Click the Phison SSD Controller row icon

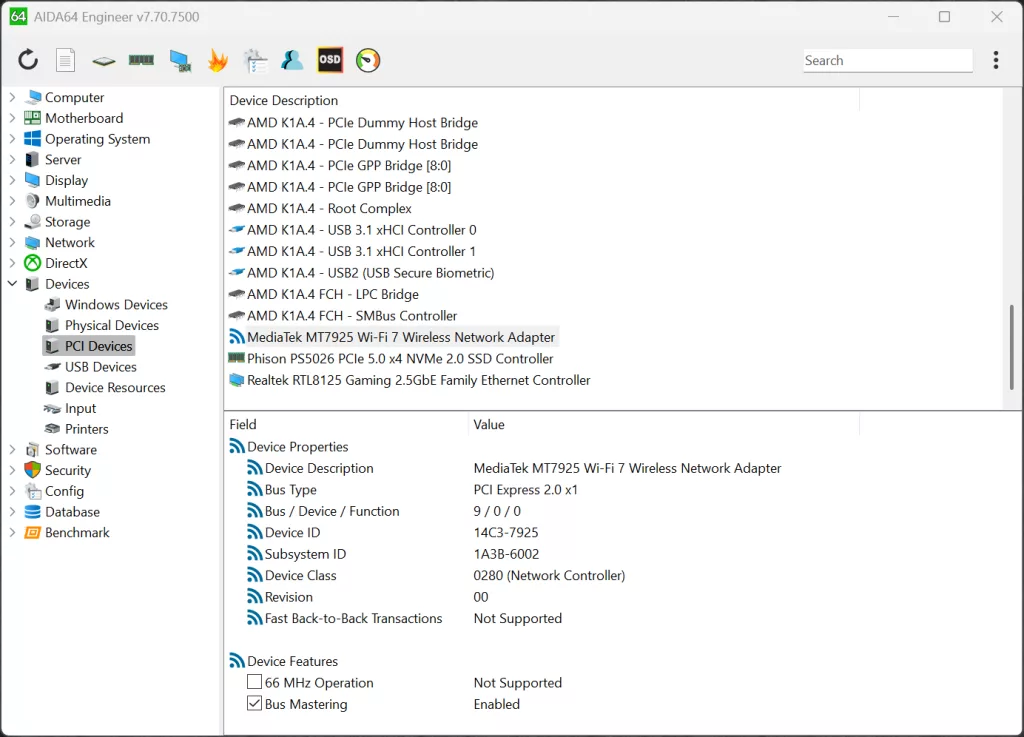(x=236, y=358)
